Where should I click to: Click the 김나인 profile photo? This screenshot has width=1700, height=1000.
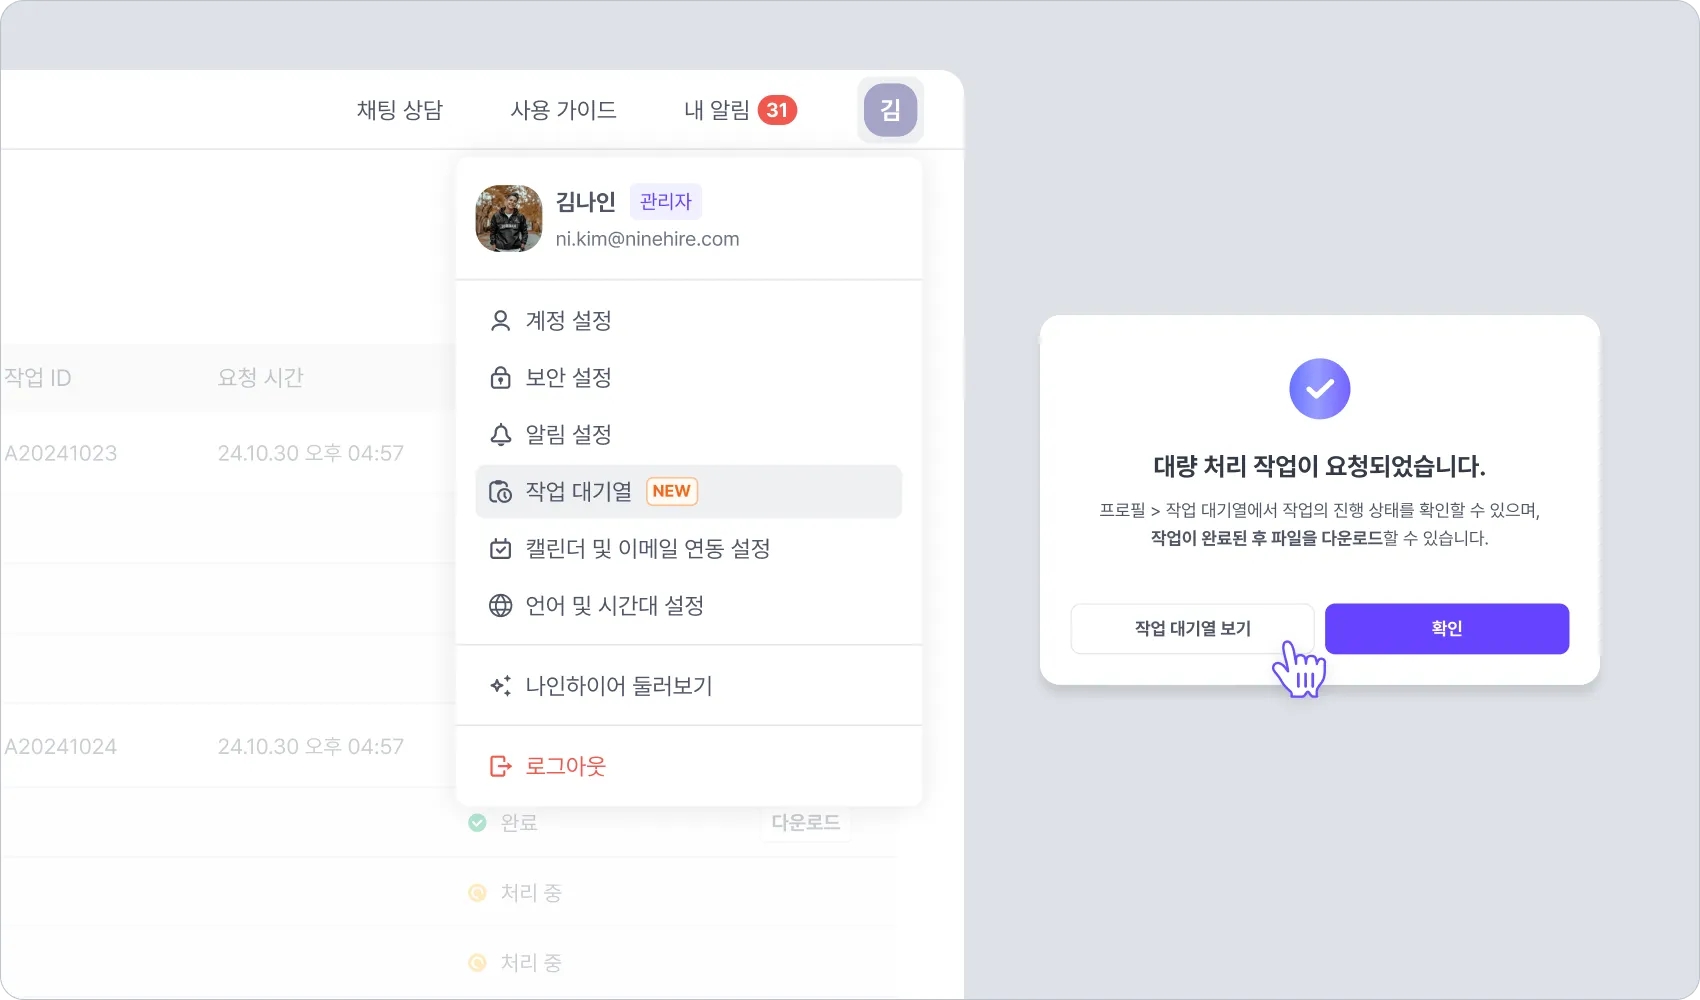click(509, 219)
